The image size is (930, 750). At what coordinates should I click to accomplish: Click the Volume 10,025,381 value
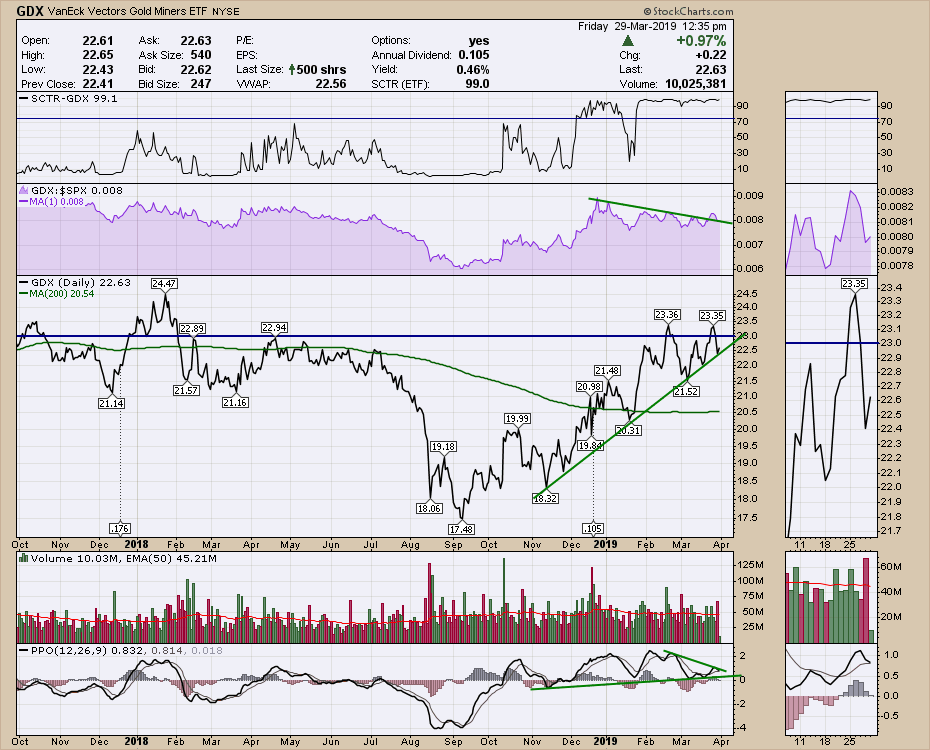coord(695,84)
